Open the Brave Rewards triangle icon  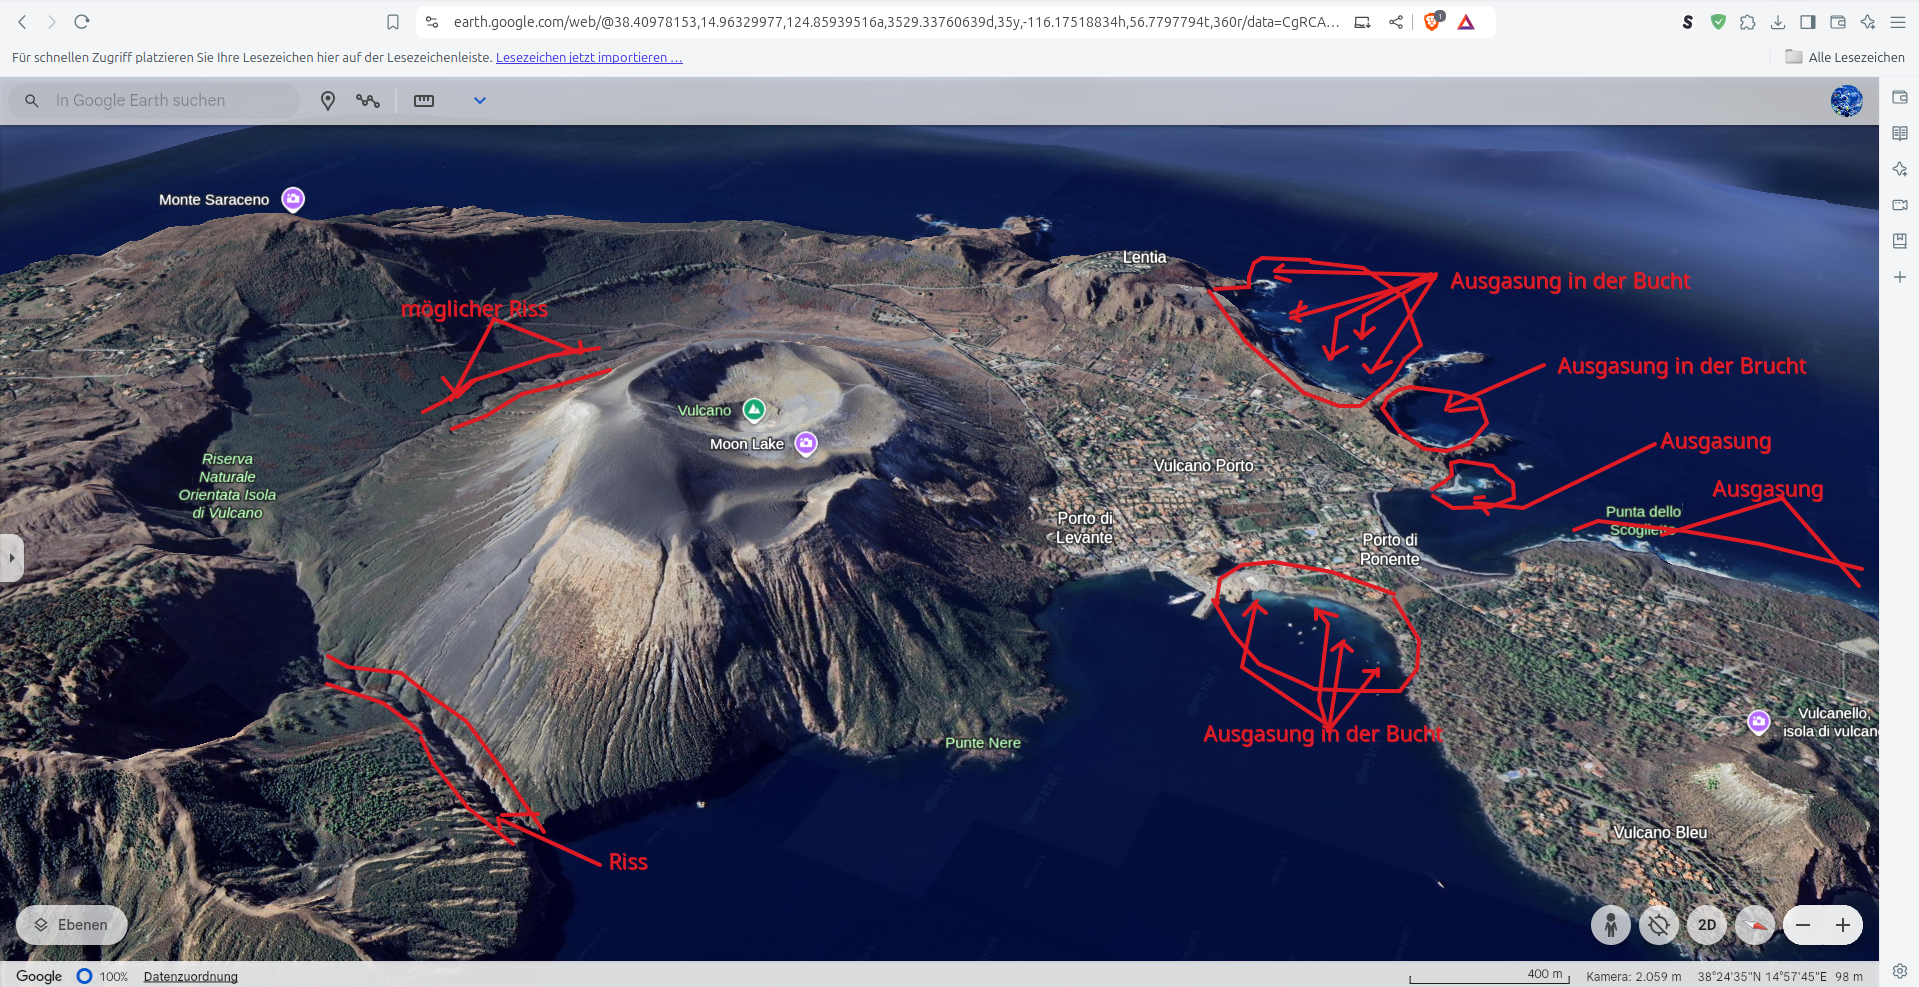coord(1466,22)
